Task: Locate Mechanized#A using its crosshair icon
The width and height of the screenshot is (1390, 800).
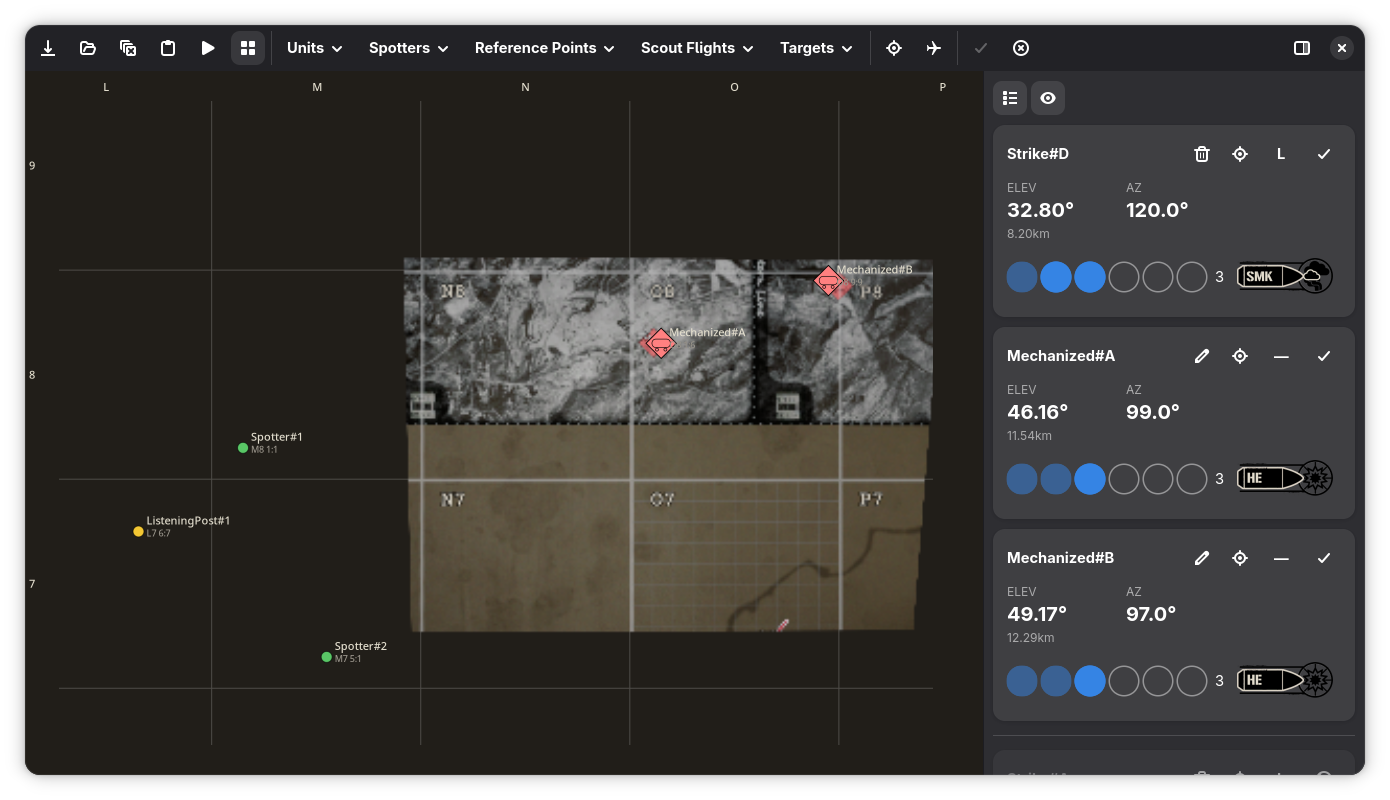Action: point(1240,356)
